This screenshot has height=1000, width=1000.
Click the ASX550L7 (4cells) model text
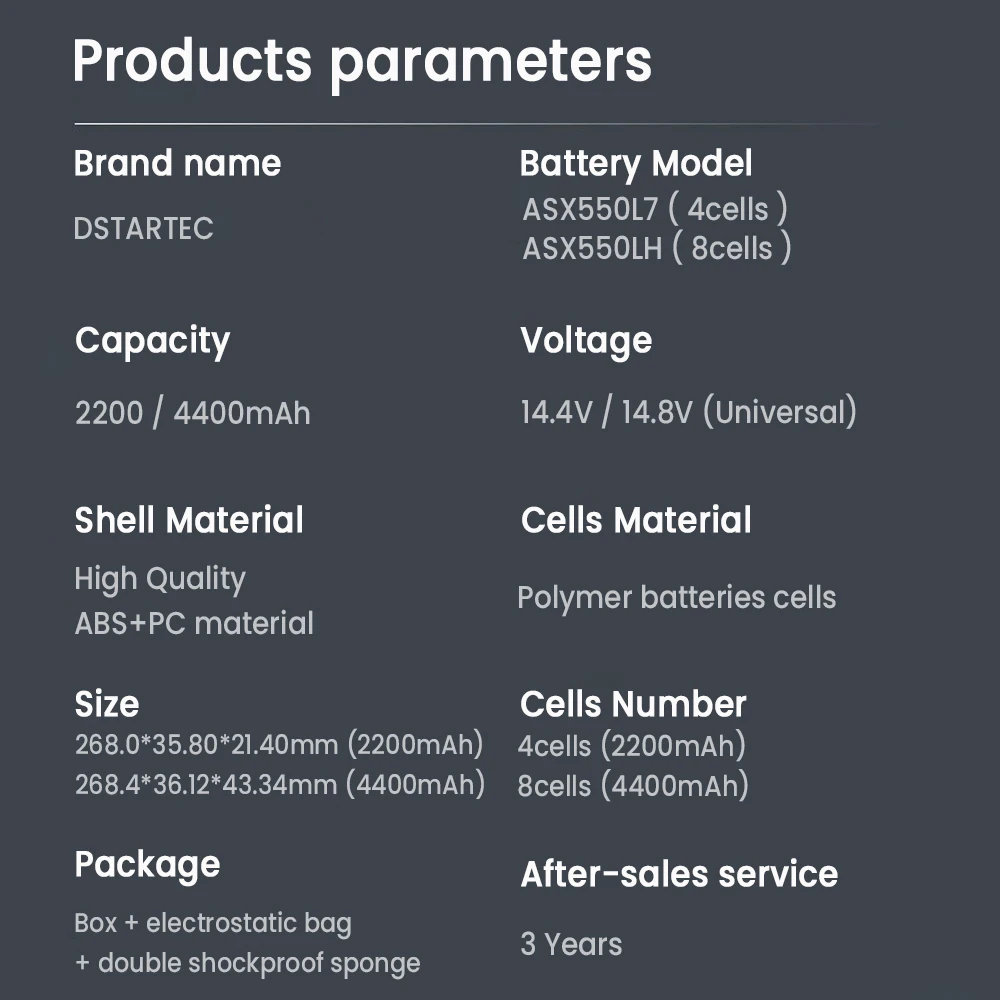(x=655, y=209)
